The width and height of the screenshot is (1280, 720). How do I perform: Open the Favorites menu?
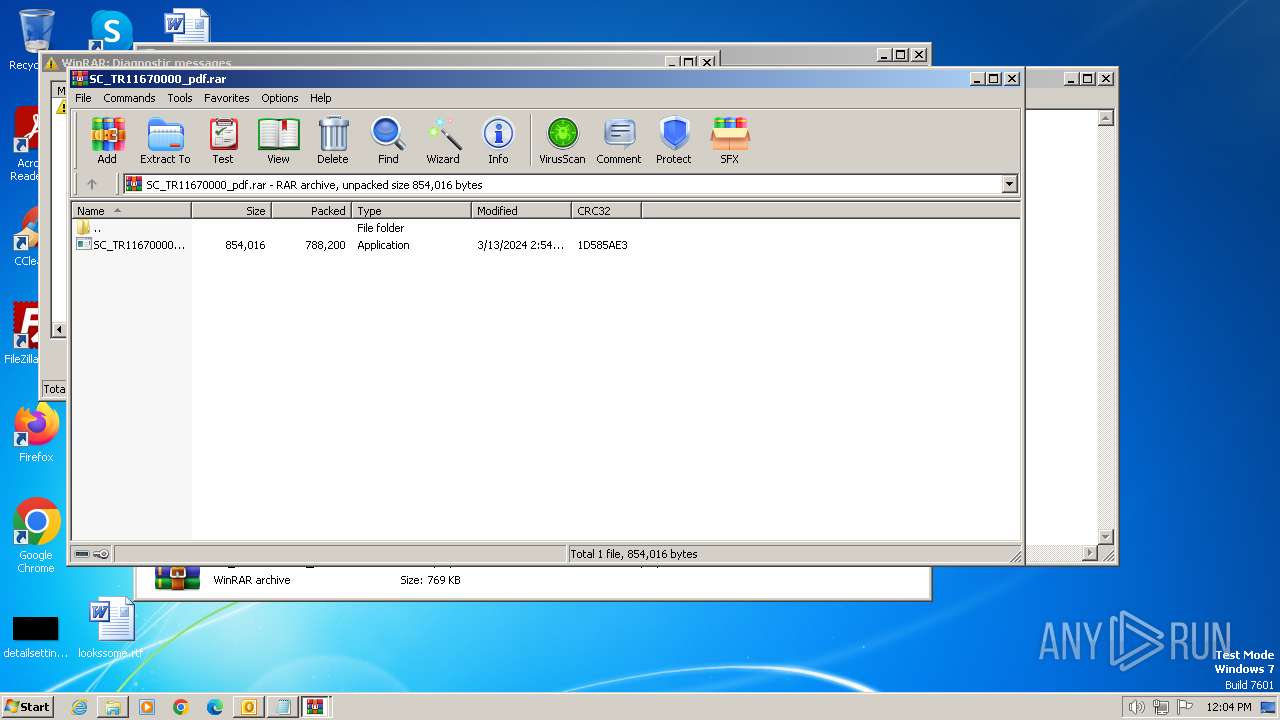(x=227, y=98)
